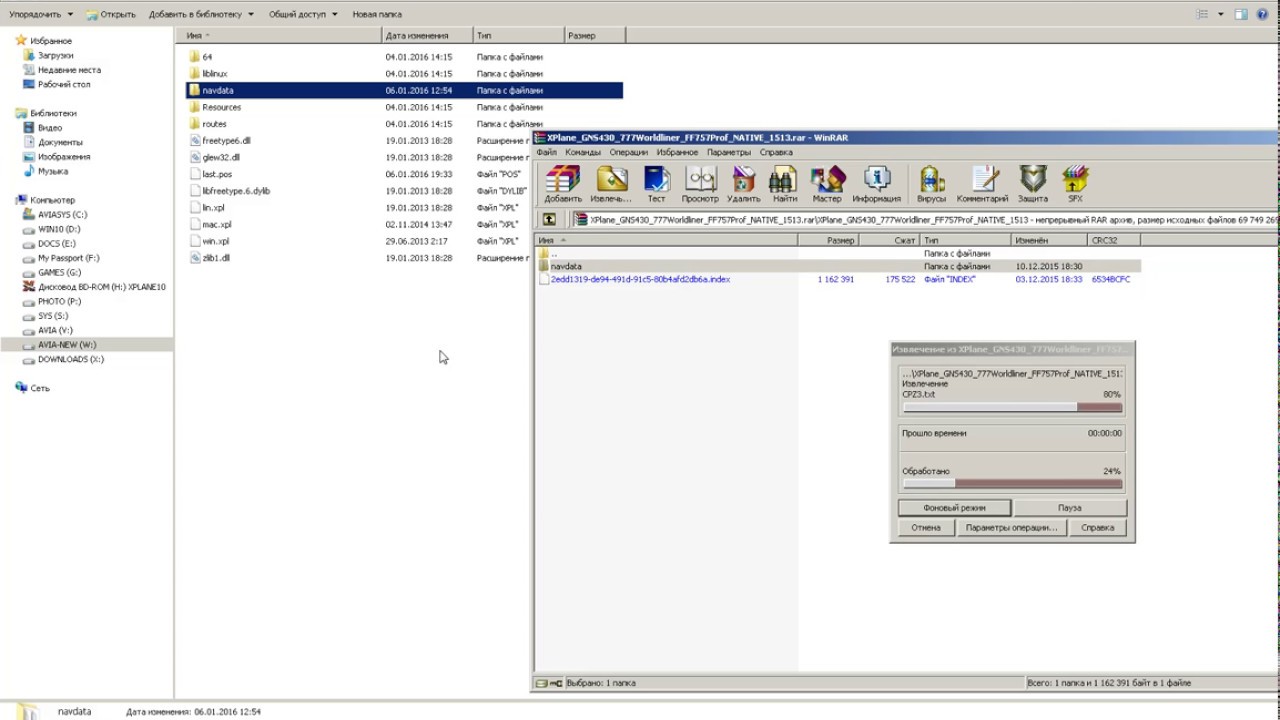Click the WinRAR Добавить (Add) toolbar icon
Image resolution: width=1280 pixels, height=720 pixels.
563,184
